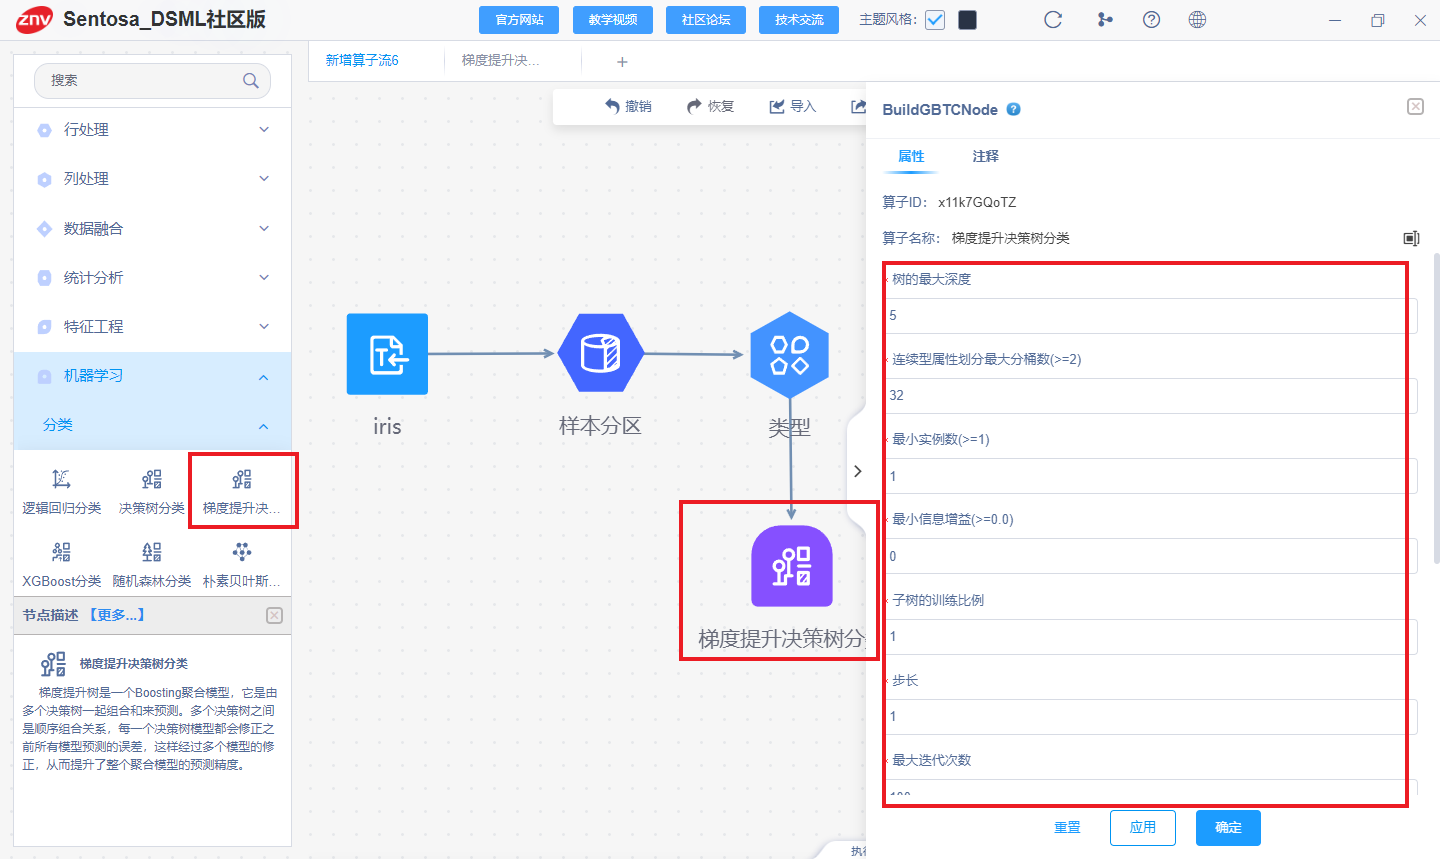Open the help question-mark icon in title bar
1440x859 pixels.
click(x=1151, y=20)
